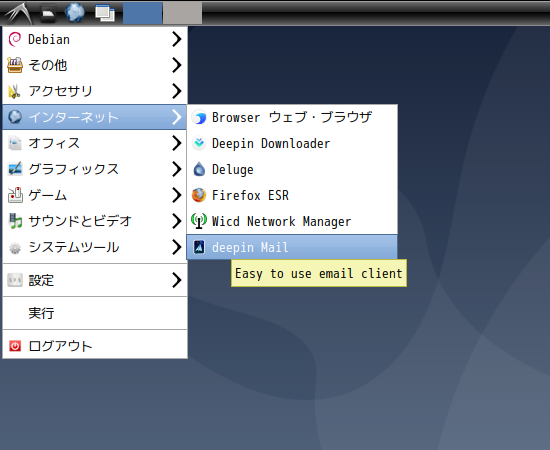This screenshot has width=550, height=450.
Task: Click the show desktop windows icon
Action: (105, 13)
